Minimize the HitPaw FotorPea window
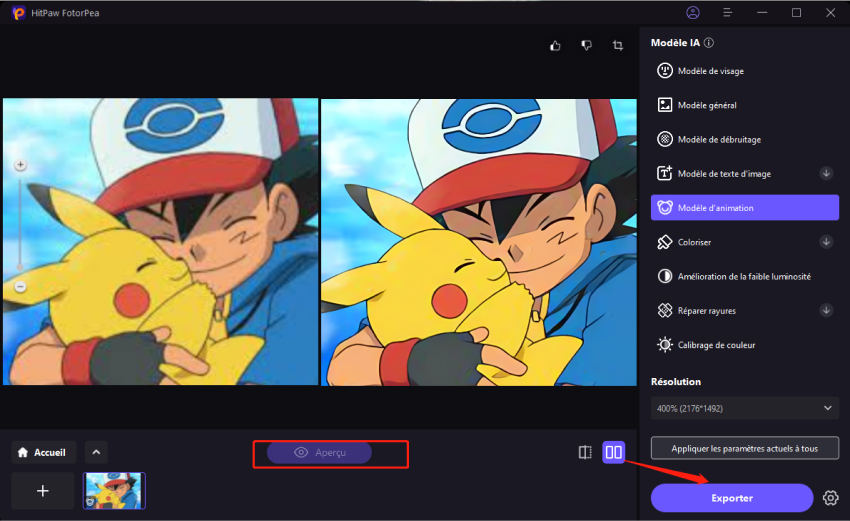 click(x=762, y=12)
